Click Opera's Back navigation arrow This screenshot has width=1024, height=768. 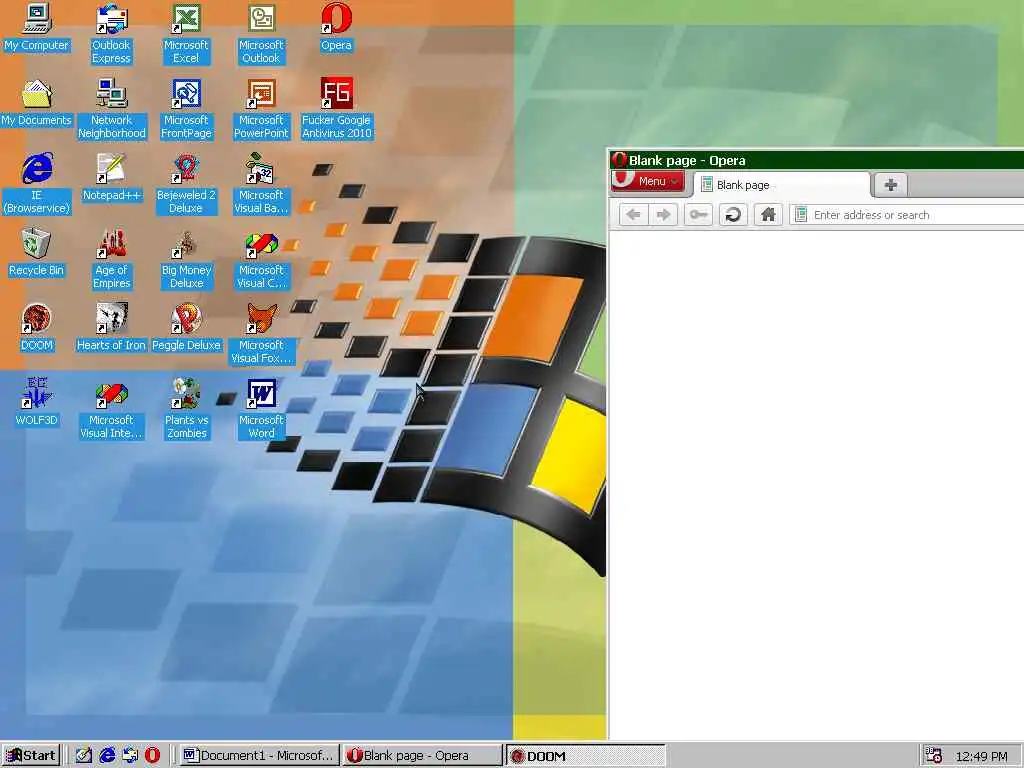coord(633,215)
